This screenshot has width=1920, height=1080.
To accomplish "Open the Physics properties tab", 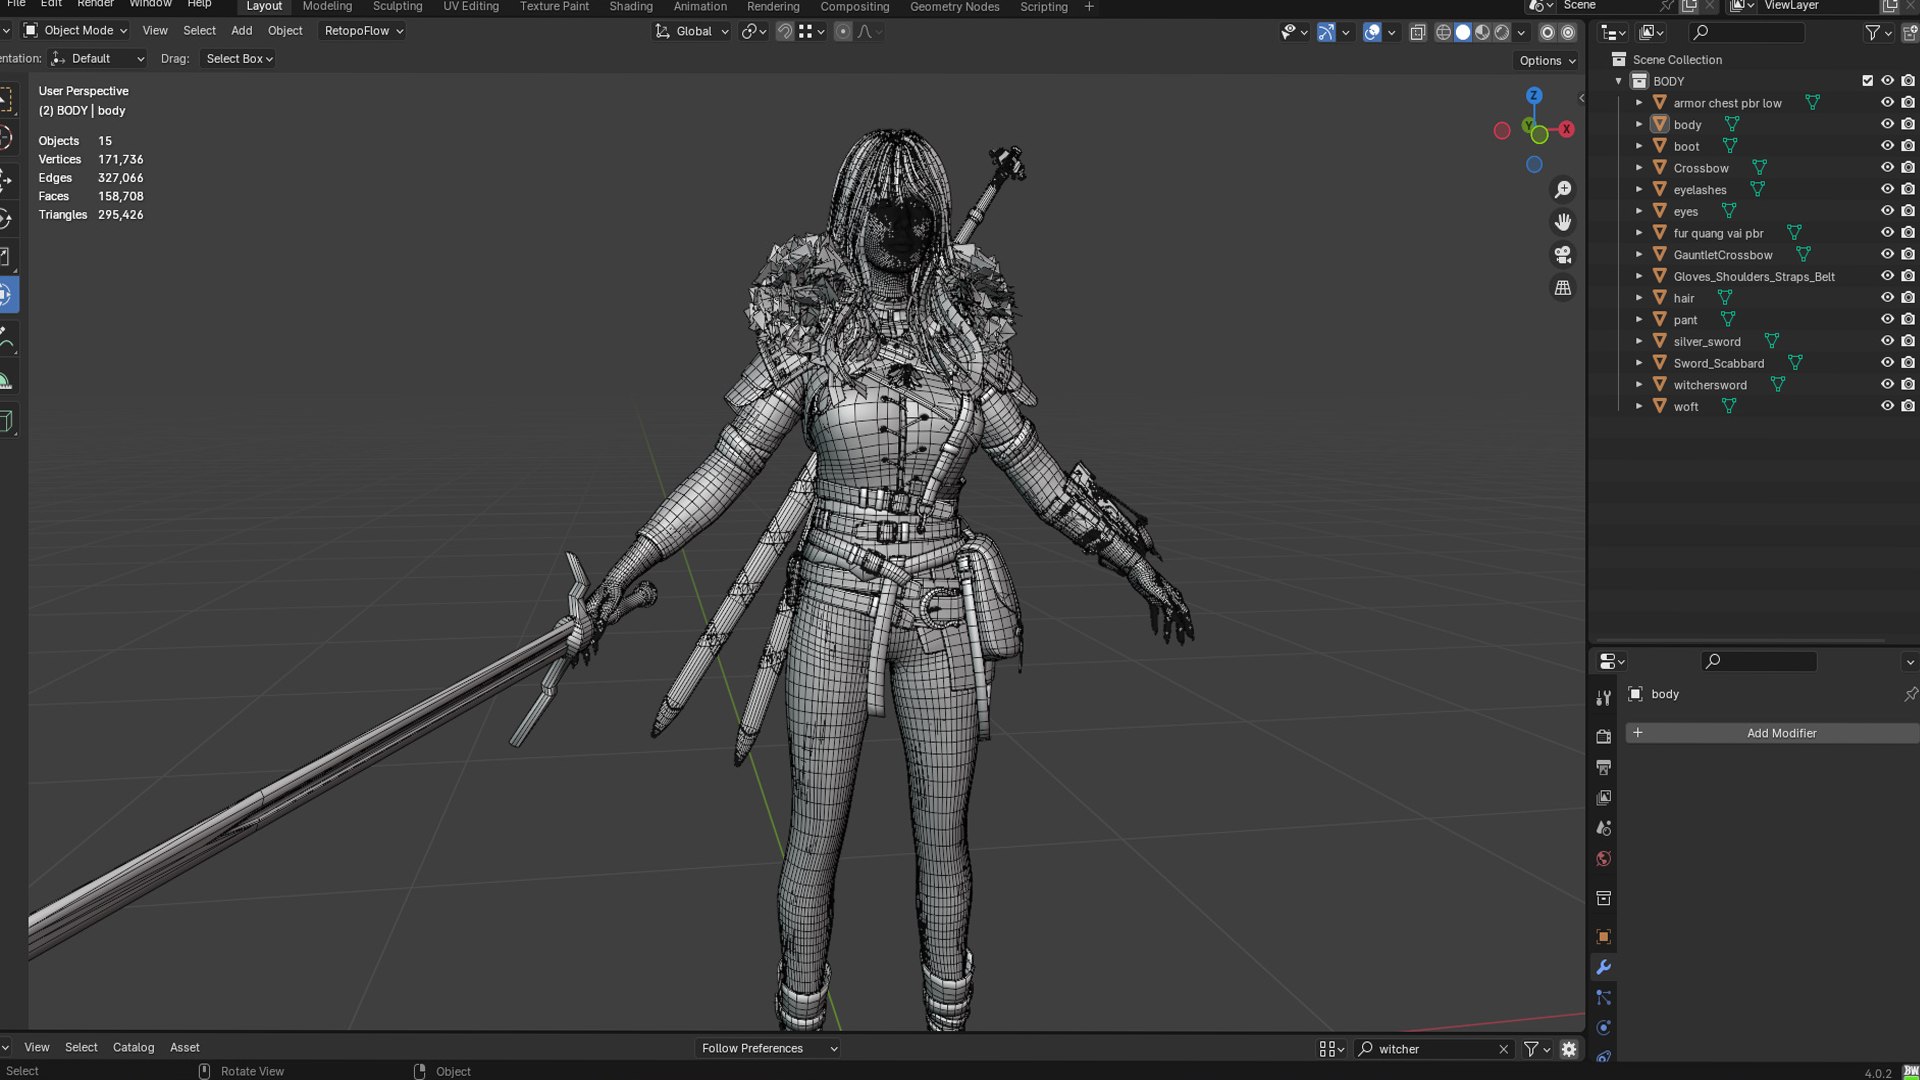I will (x=1603, y=1028).
